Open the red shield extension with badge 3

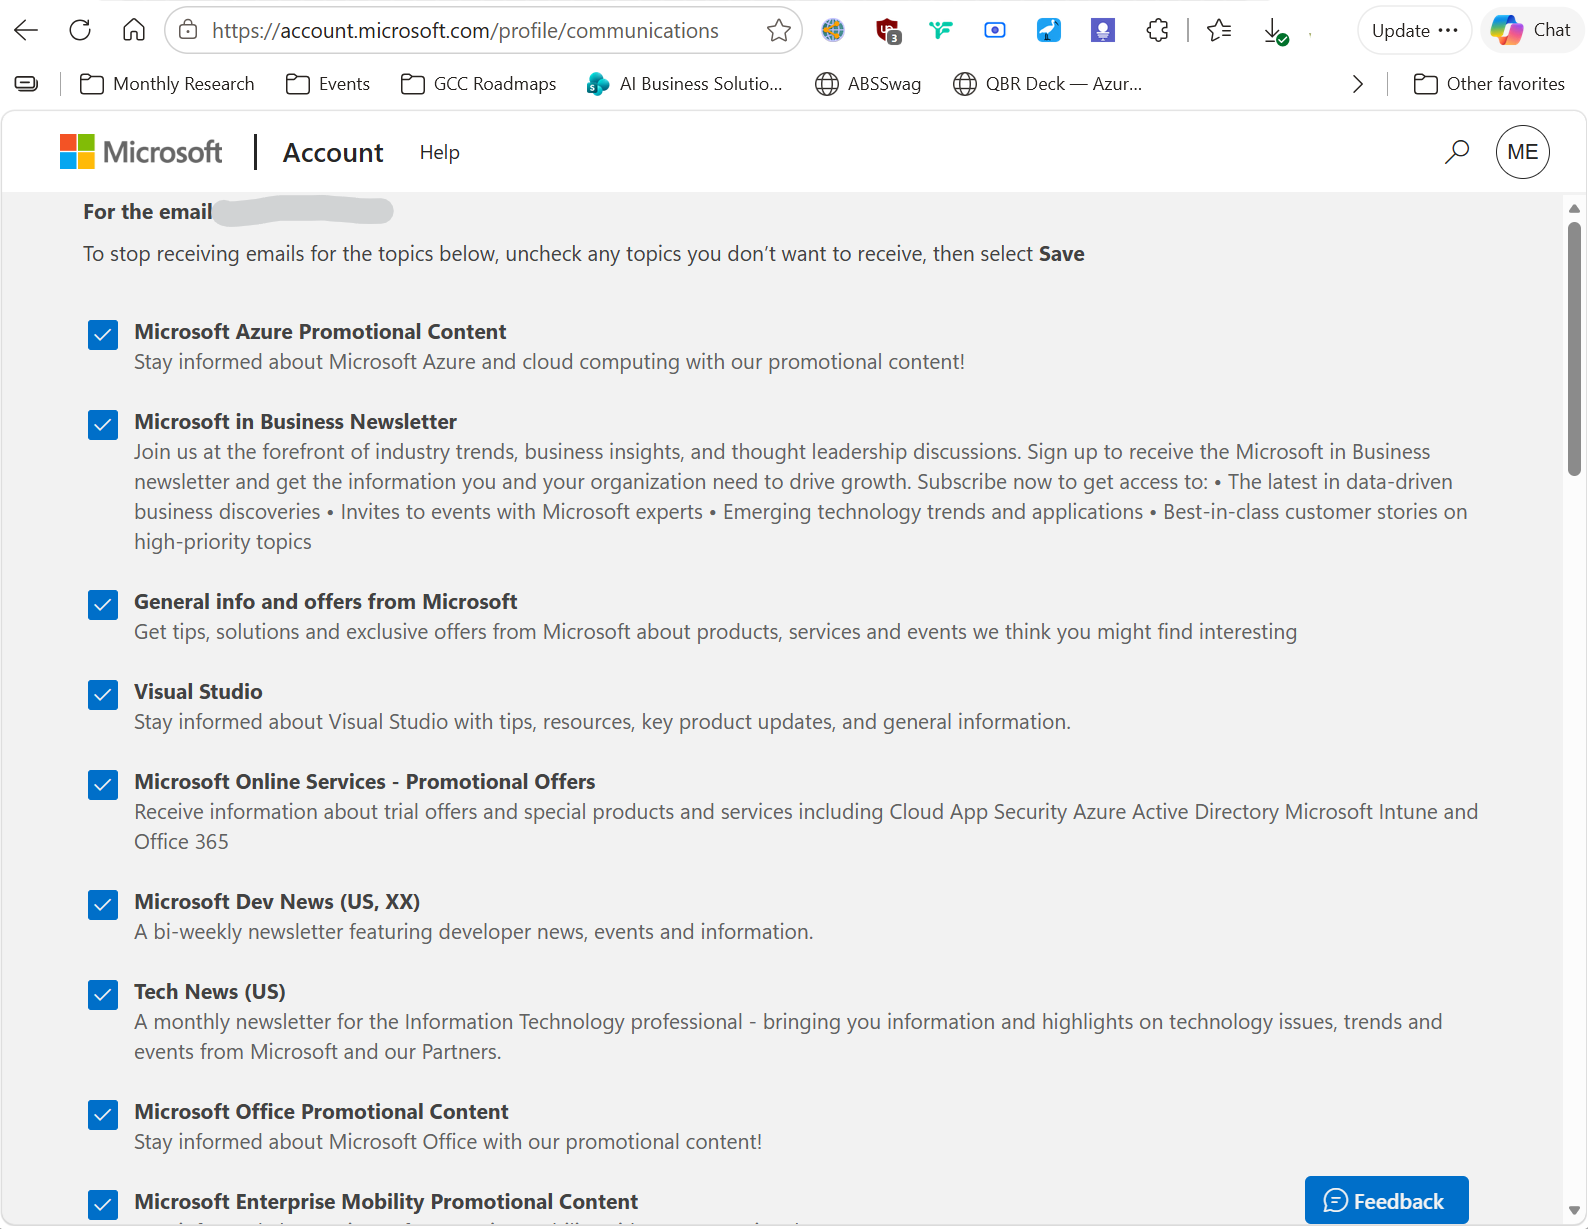(888, 31)
